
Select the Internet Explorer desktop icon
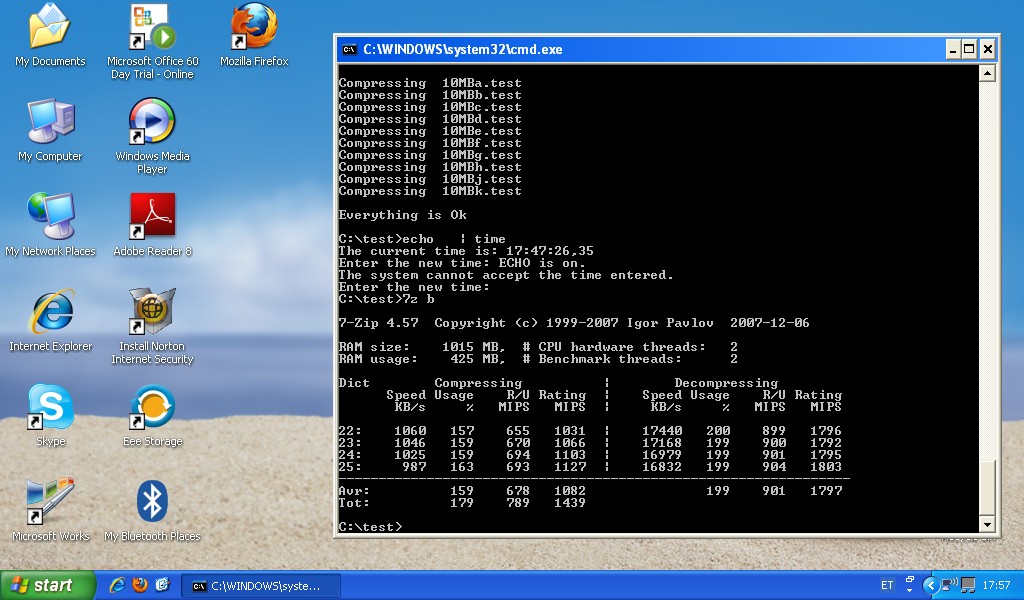50,321
